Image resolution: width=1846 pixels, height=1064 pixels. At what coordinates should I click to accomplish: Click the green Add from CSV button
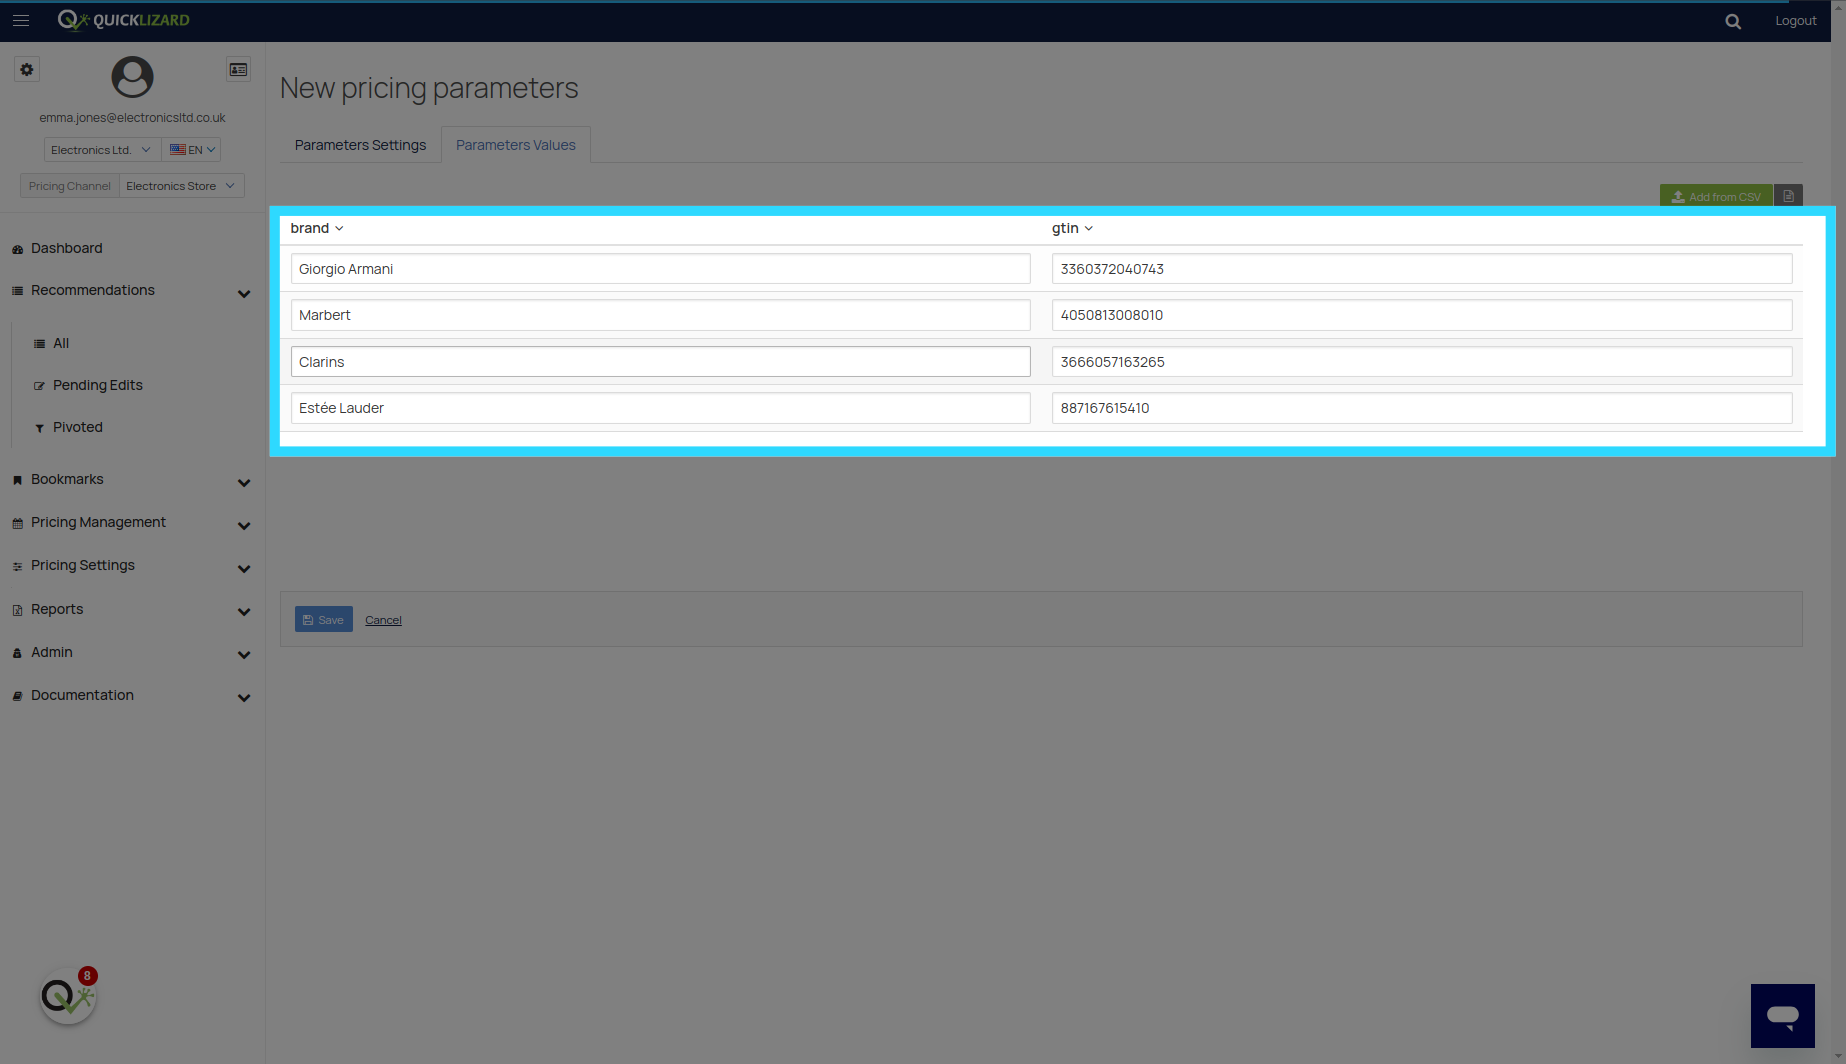pyautogui.click(x=1716, y=195)
